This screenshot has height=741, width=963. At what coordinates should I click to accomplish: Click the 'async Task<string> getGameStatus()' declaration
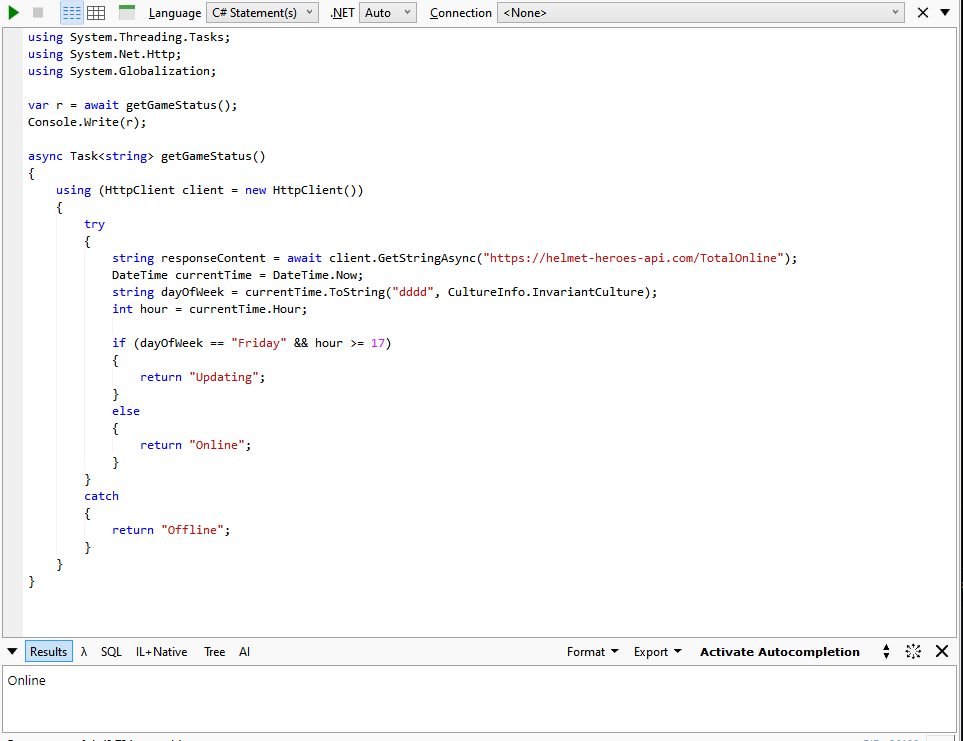coord(147,156)
